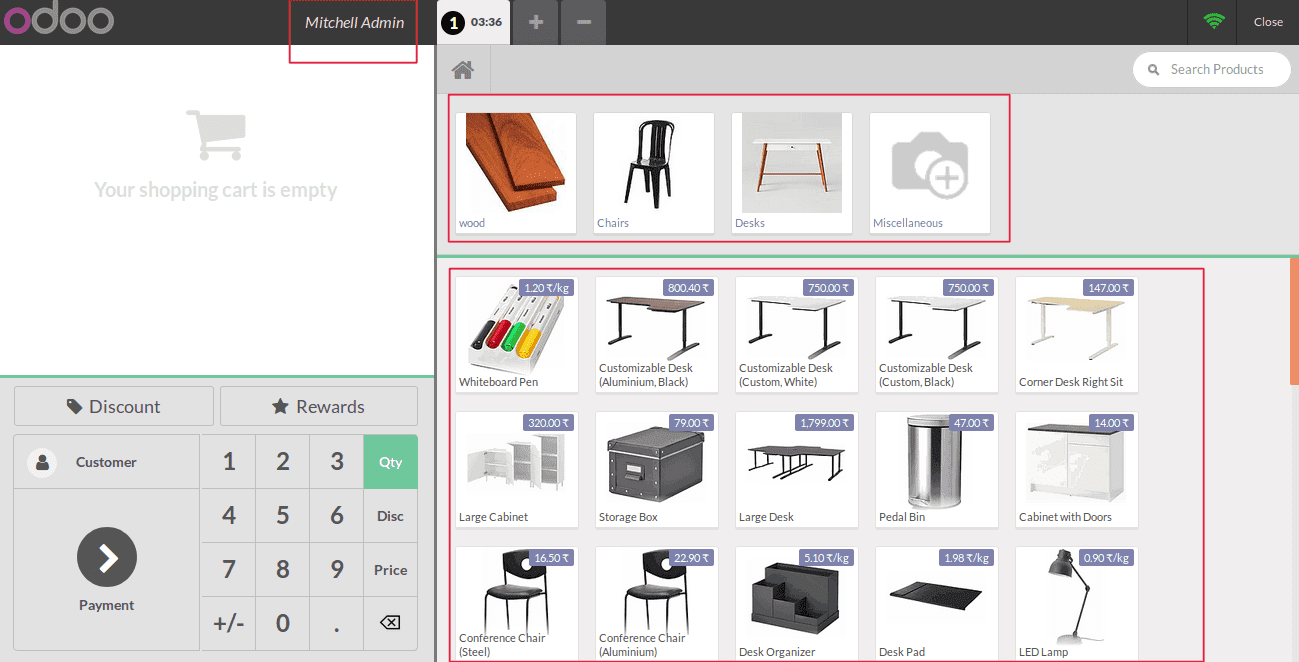Remove current order with minus tab
This screenshot has width=1299, height=662.
click(x=584, y=22)
